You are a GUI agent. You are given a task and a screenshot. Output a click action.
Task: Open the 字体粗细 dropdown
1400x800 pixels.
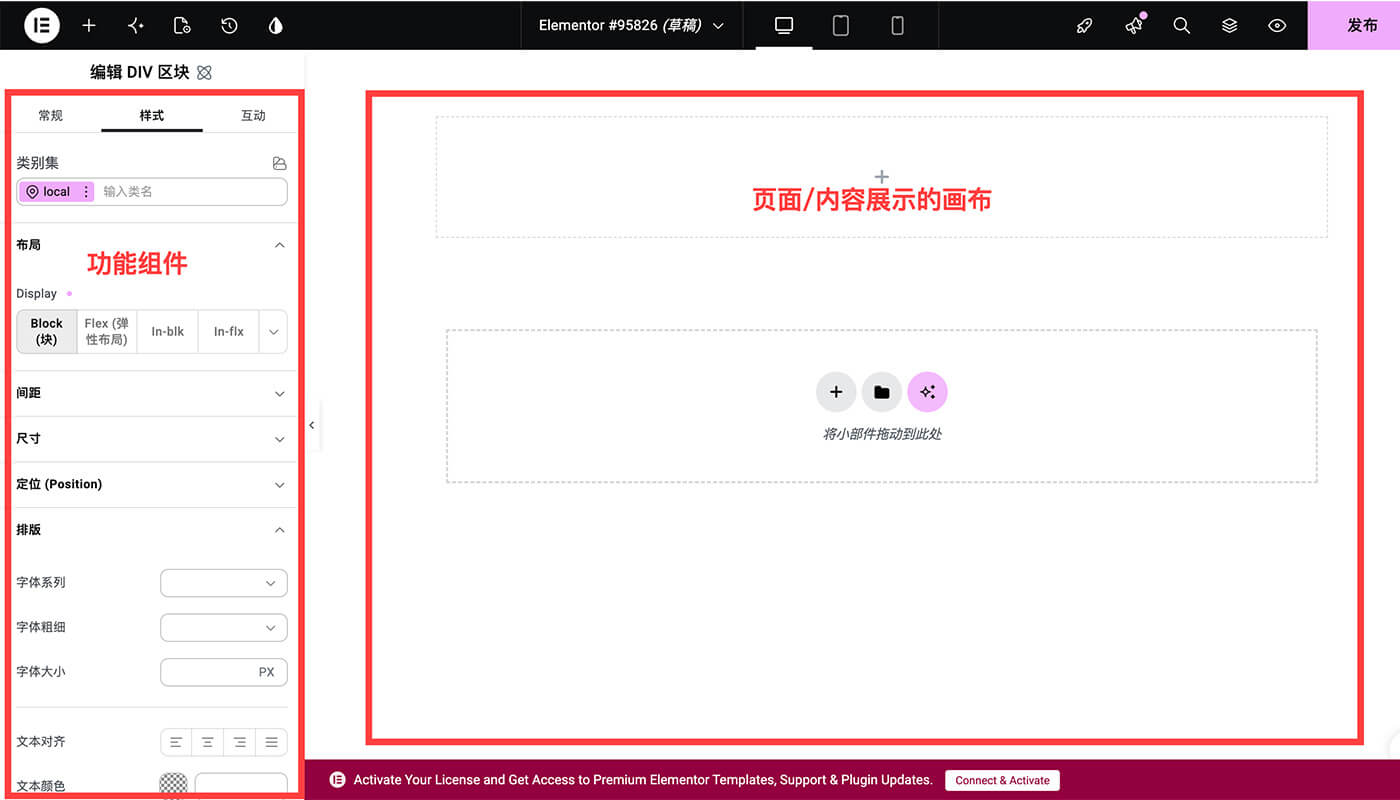(224, 628)
